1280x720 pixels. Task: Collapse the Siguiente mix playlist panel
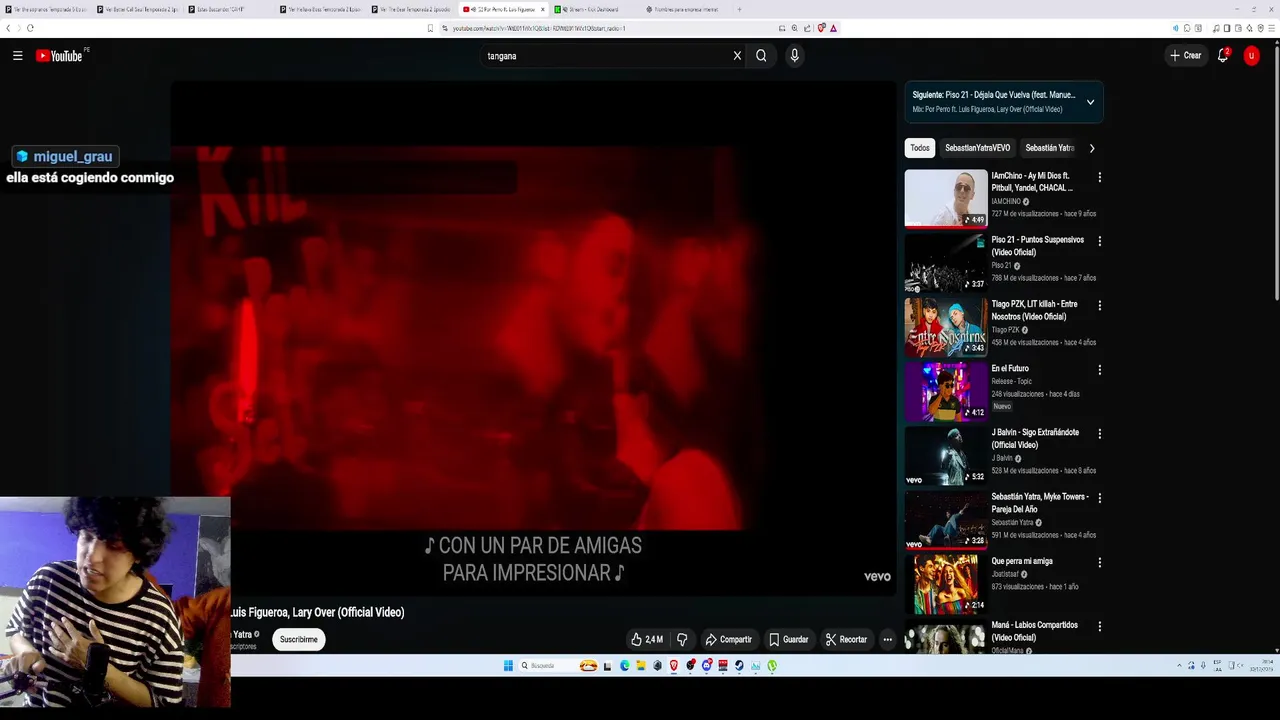coord(1090,102)
